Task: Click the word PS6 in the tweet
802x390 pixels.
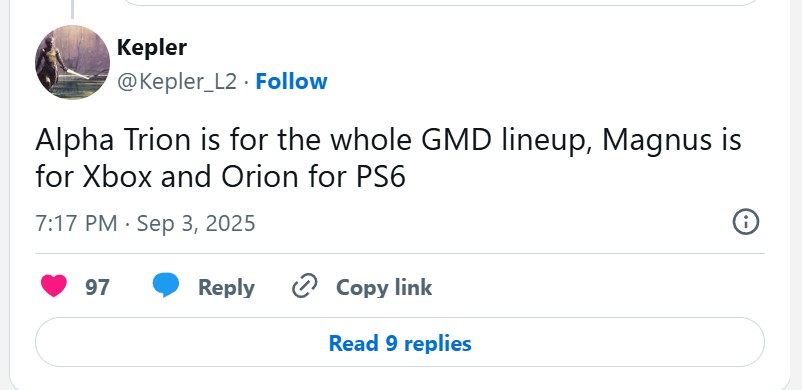Action: pos(380,177)
